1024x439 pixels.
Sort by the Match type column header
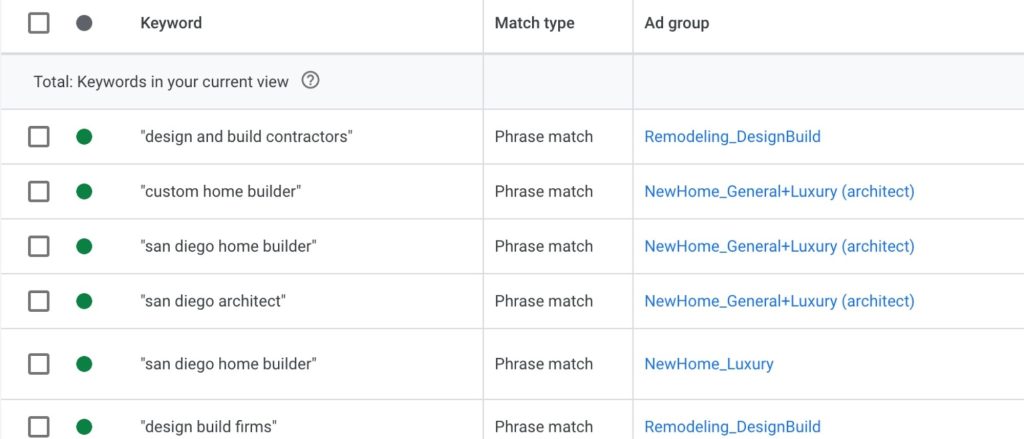[x=534, y=23]
